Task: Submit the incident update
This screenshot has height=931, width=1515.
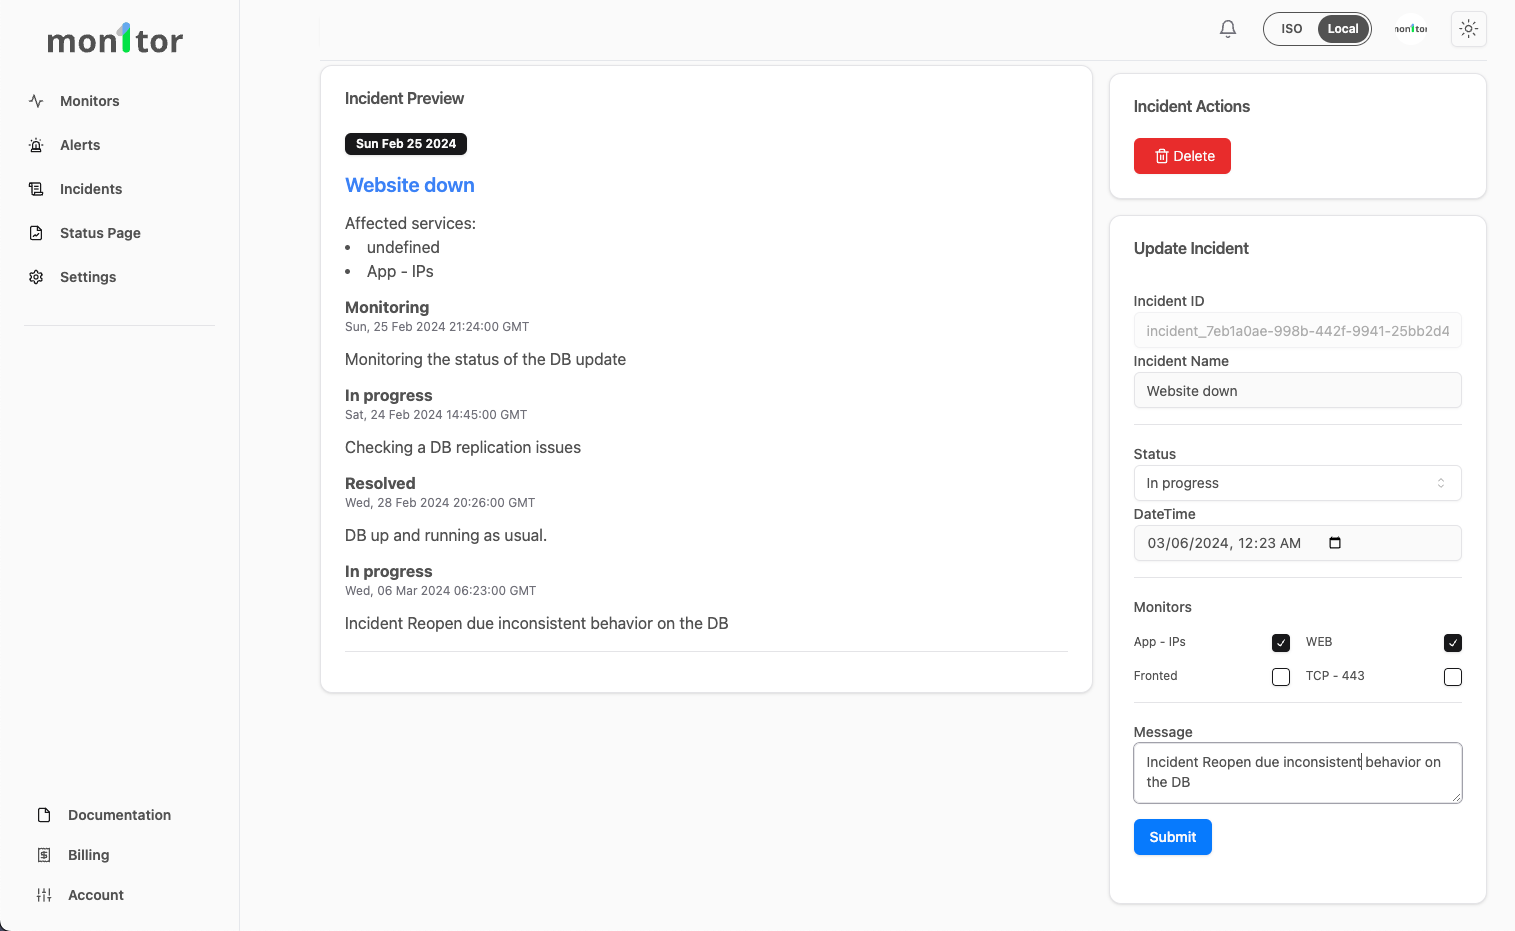Action: pos(1172,837)
